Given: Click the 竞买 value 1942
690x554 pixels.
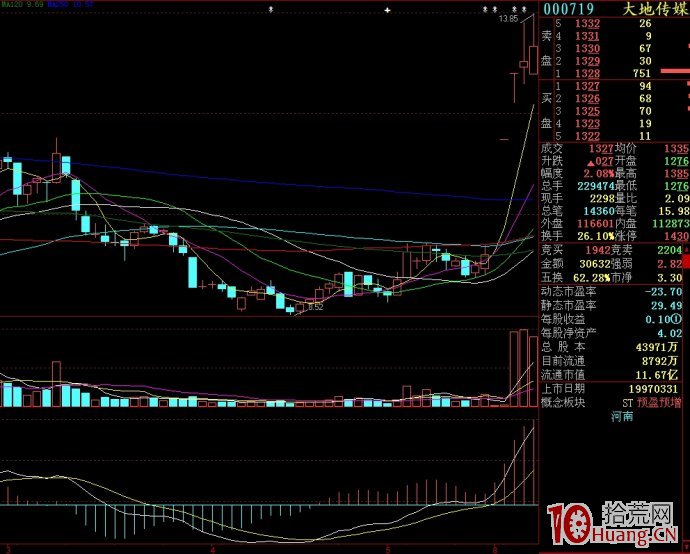Looking at the screenshot, I should pos(598,250).
